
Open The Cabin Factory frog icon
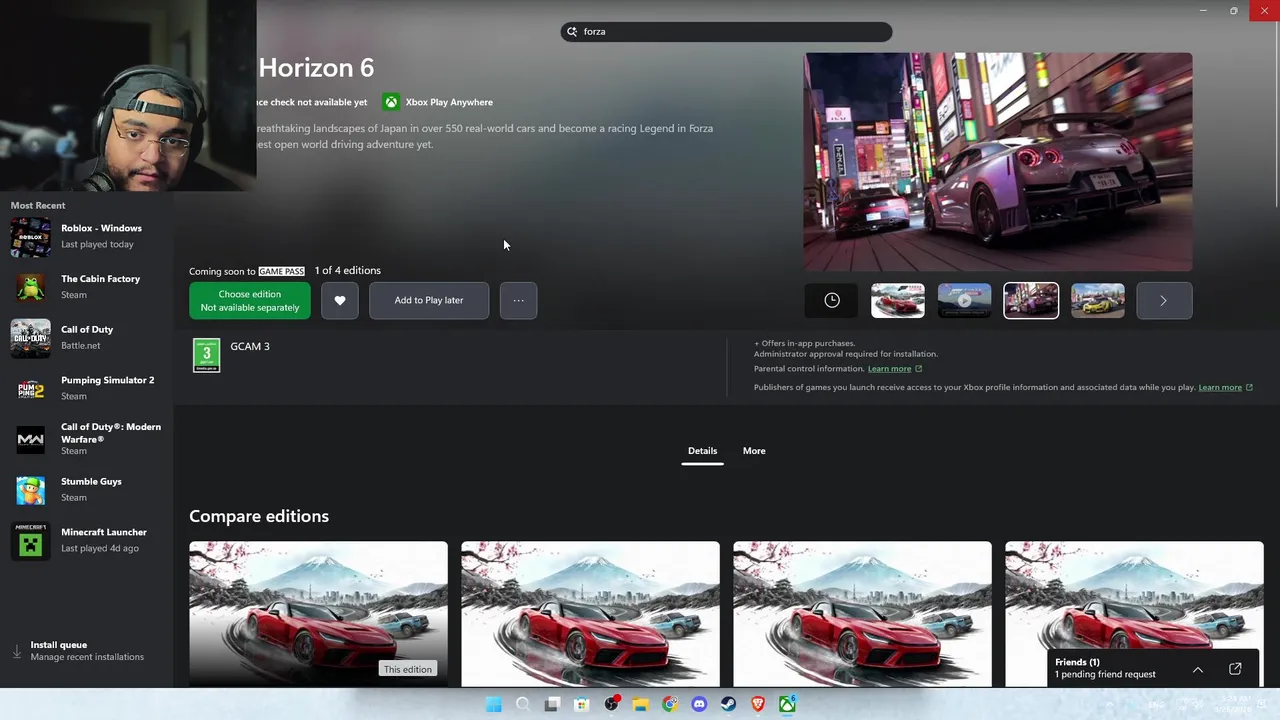[30, 287]
